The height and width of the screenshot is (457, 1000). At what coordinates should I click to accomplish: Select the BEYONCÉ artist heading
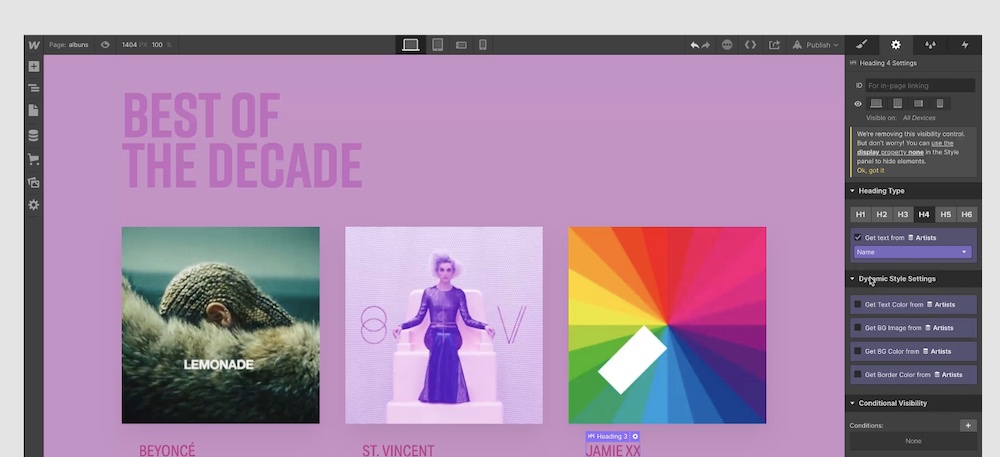[x=167, y=451]
